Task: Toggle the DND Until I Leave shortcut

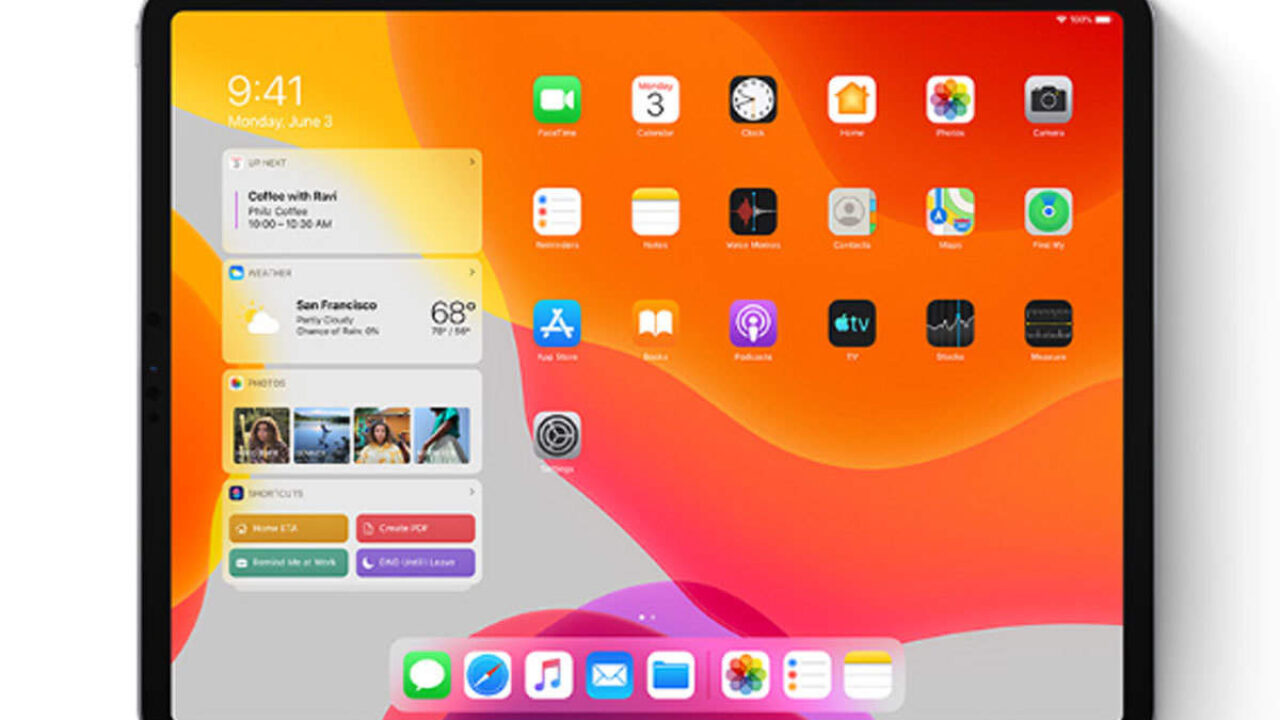Action: coord(415,562)
